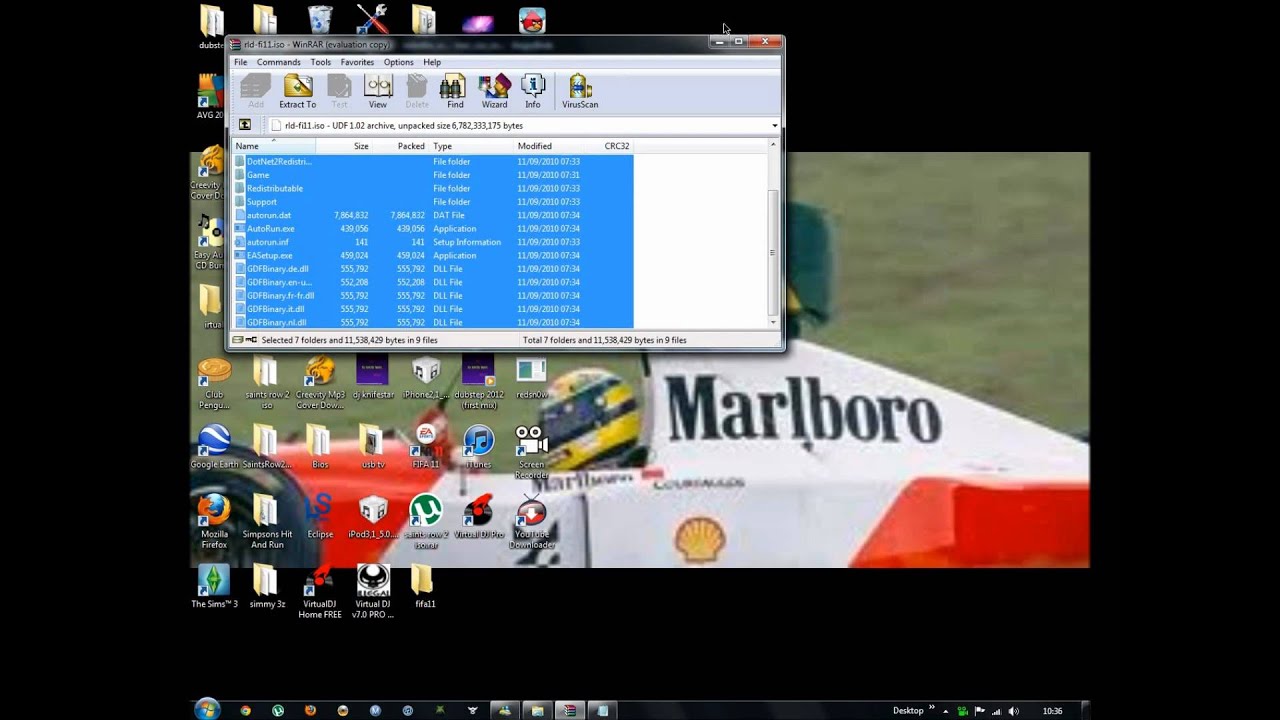
Task: Click the WinRAR taskbar button
Action: click(570, 710)
